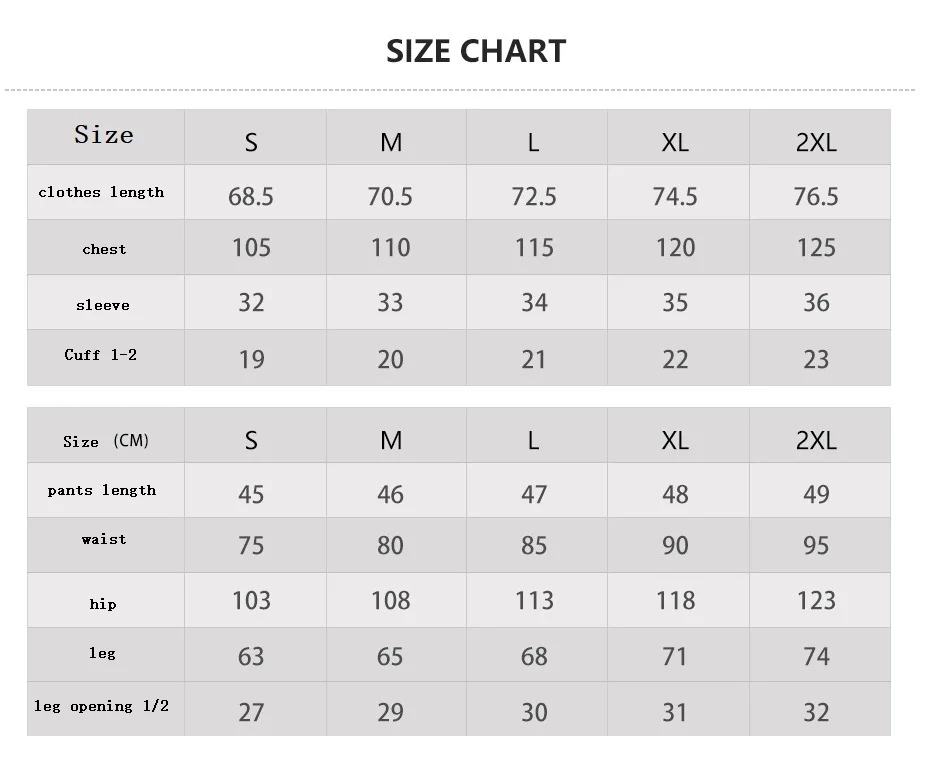This screenshot has height=766, width=940.
Task: Click the Size (CM) header cell
Action: pyautogui.click(x=106, y=441)
